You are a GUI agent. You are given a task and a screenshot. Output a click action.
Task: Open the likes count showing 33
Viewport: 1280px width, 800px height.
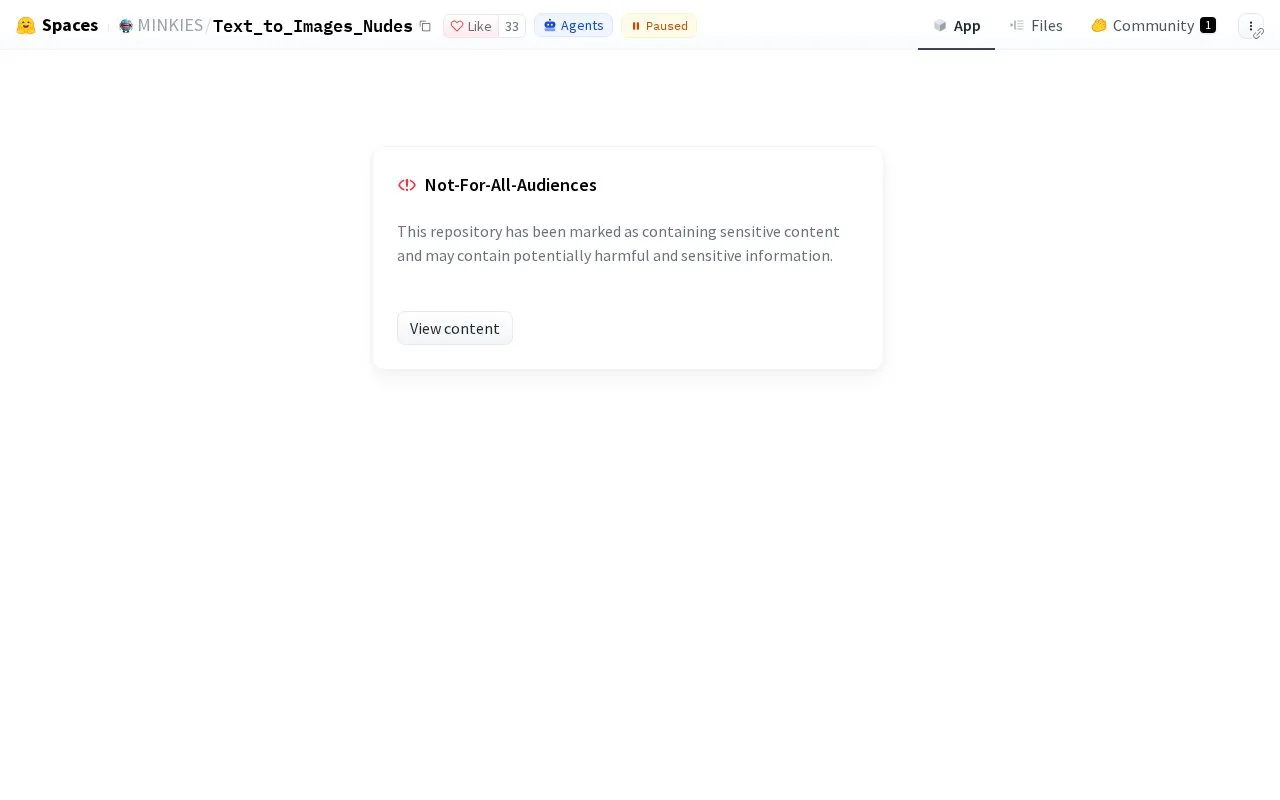click(512, 26)
